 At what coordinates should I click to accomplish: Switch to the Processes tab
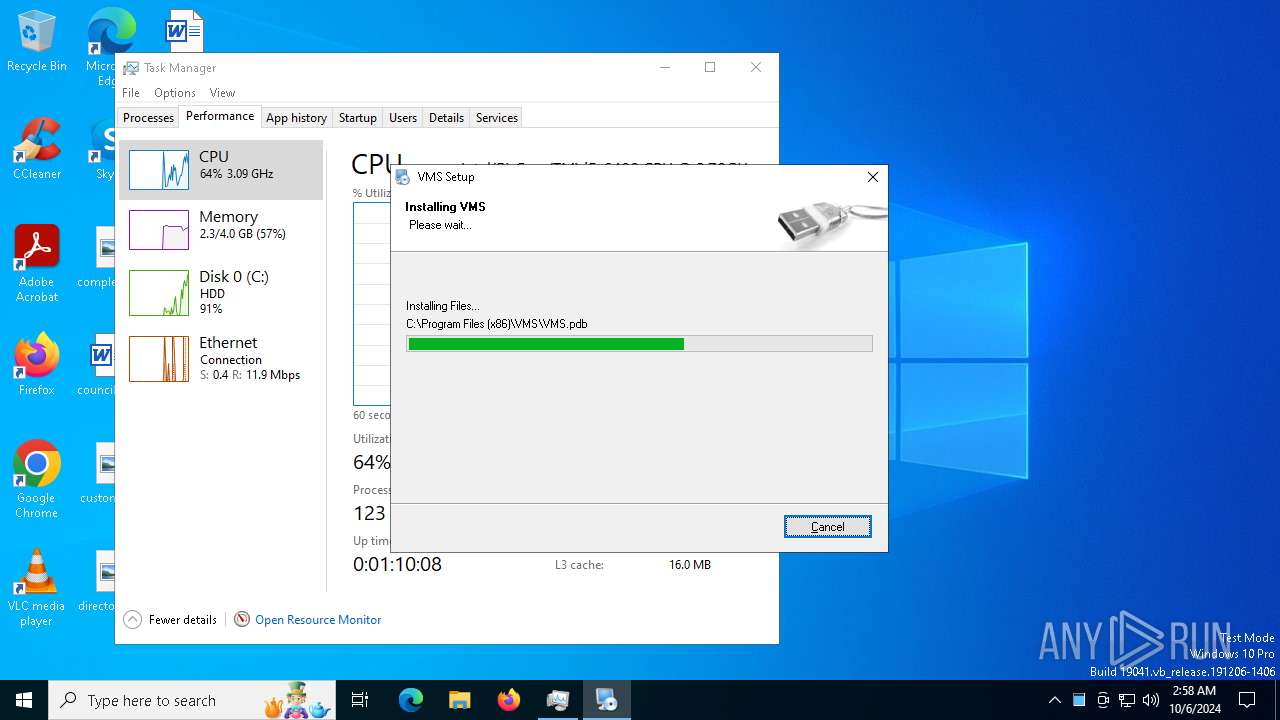coord(148,118)
